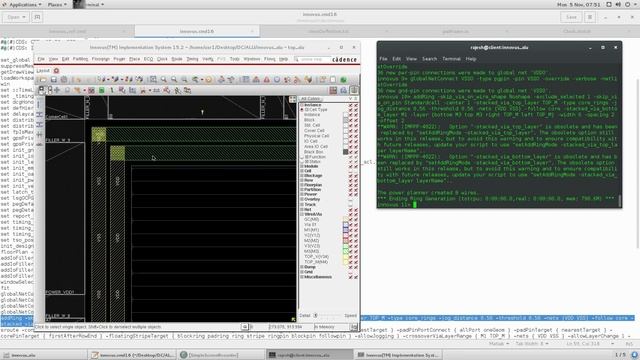This screenshot has height=360, width=640.
Task: Open the Floorplan menu in Innovus
Action: point(100,59)
